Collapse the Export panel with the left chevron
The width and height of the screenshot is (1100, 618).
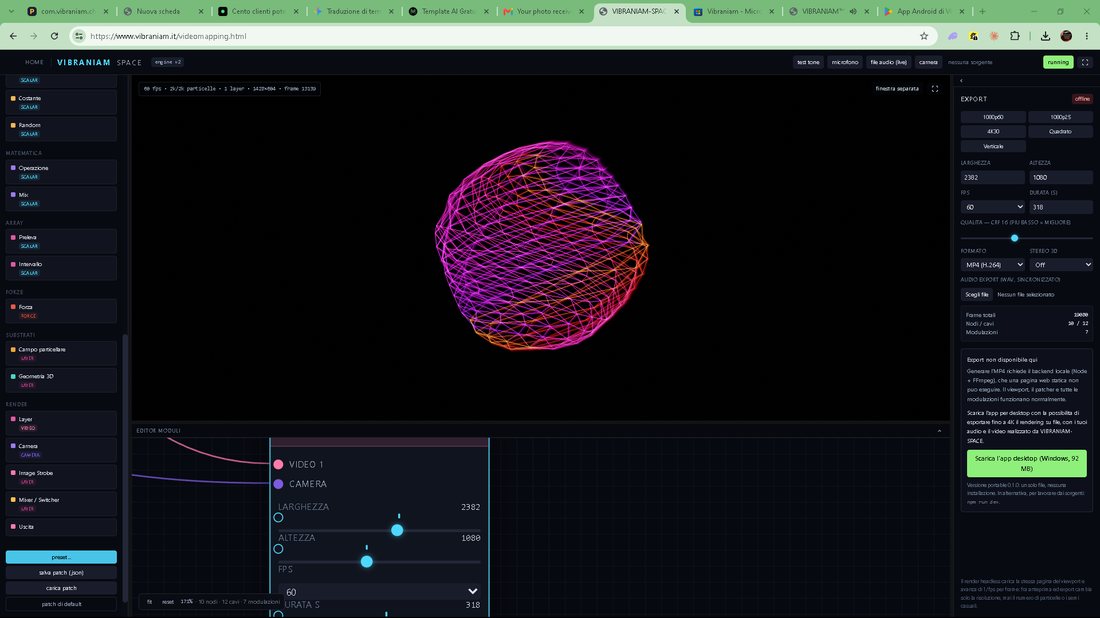(x=961, y=81)
